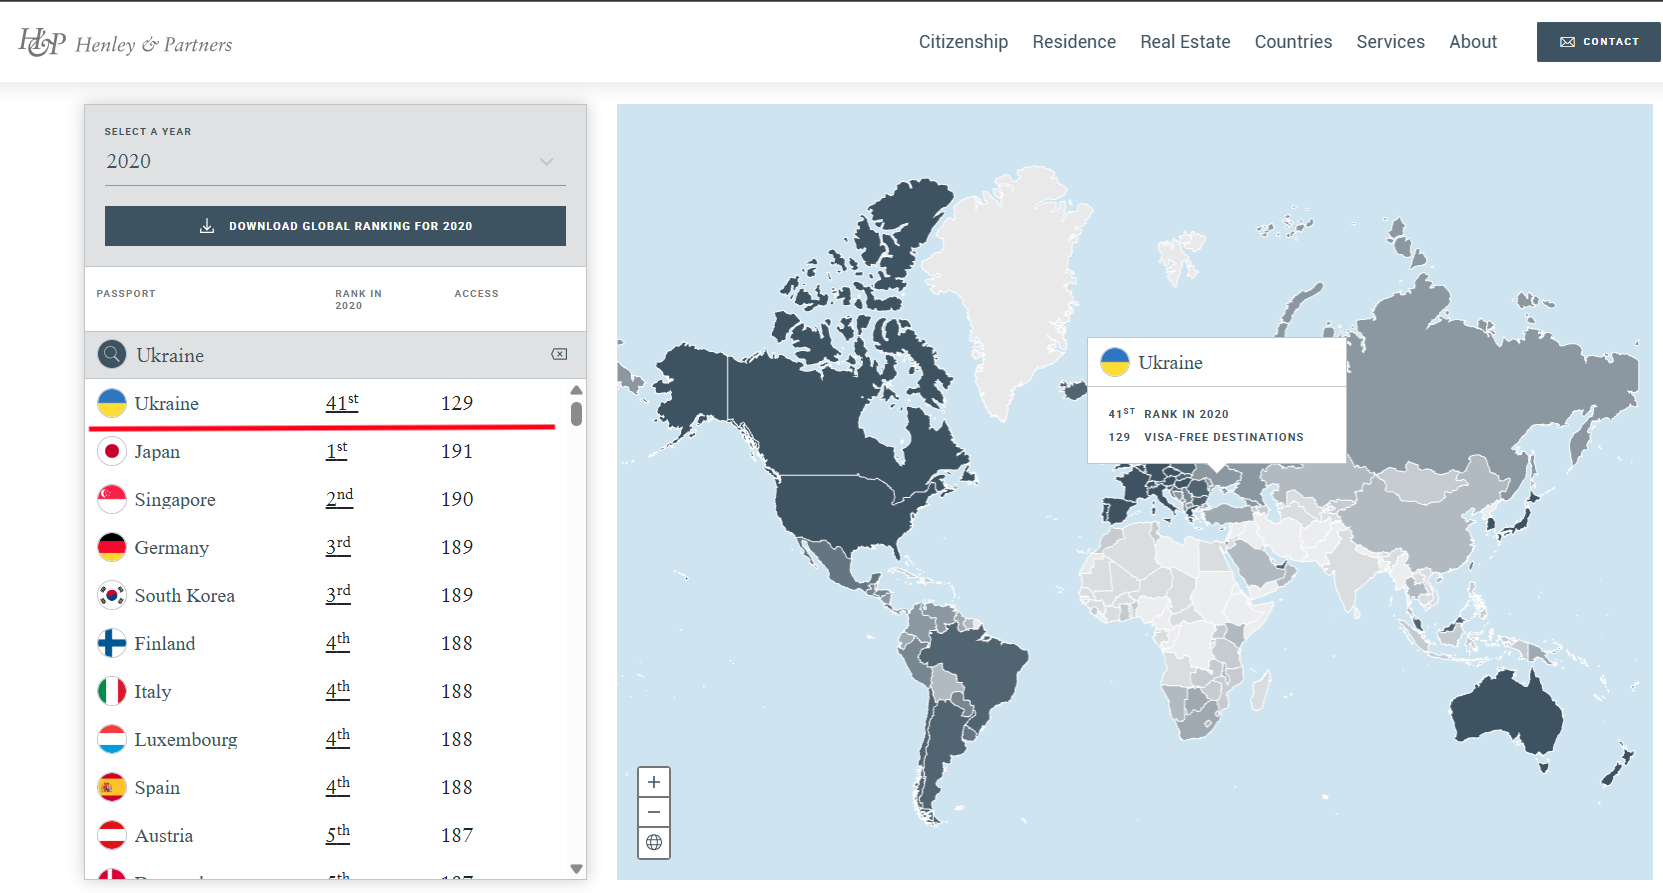Click the Ukraine flag in the map tooltip

pyautogui.click(x=1115, y=362)
